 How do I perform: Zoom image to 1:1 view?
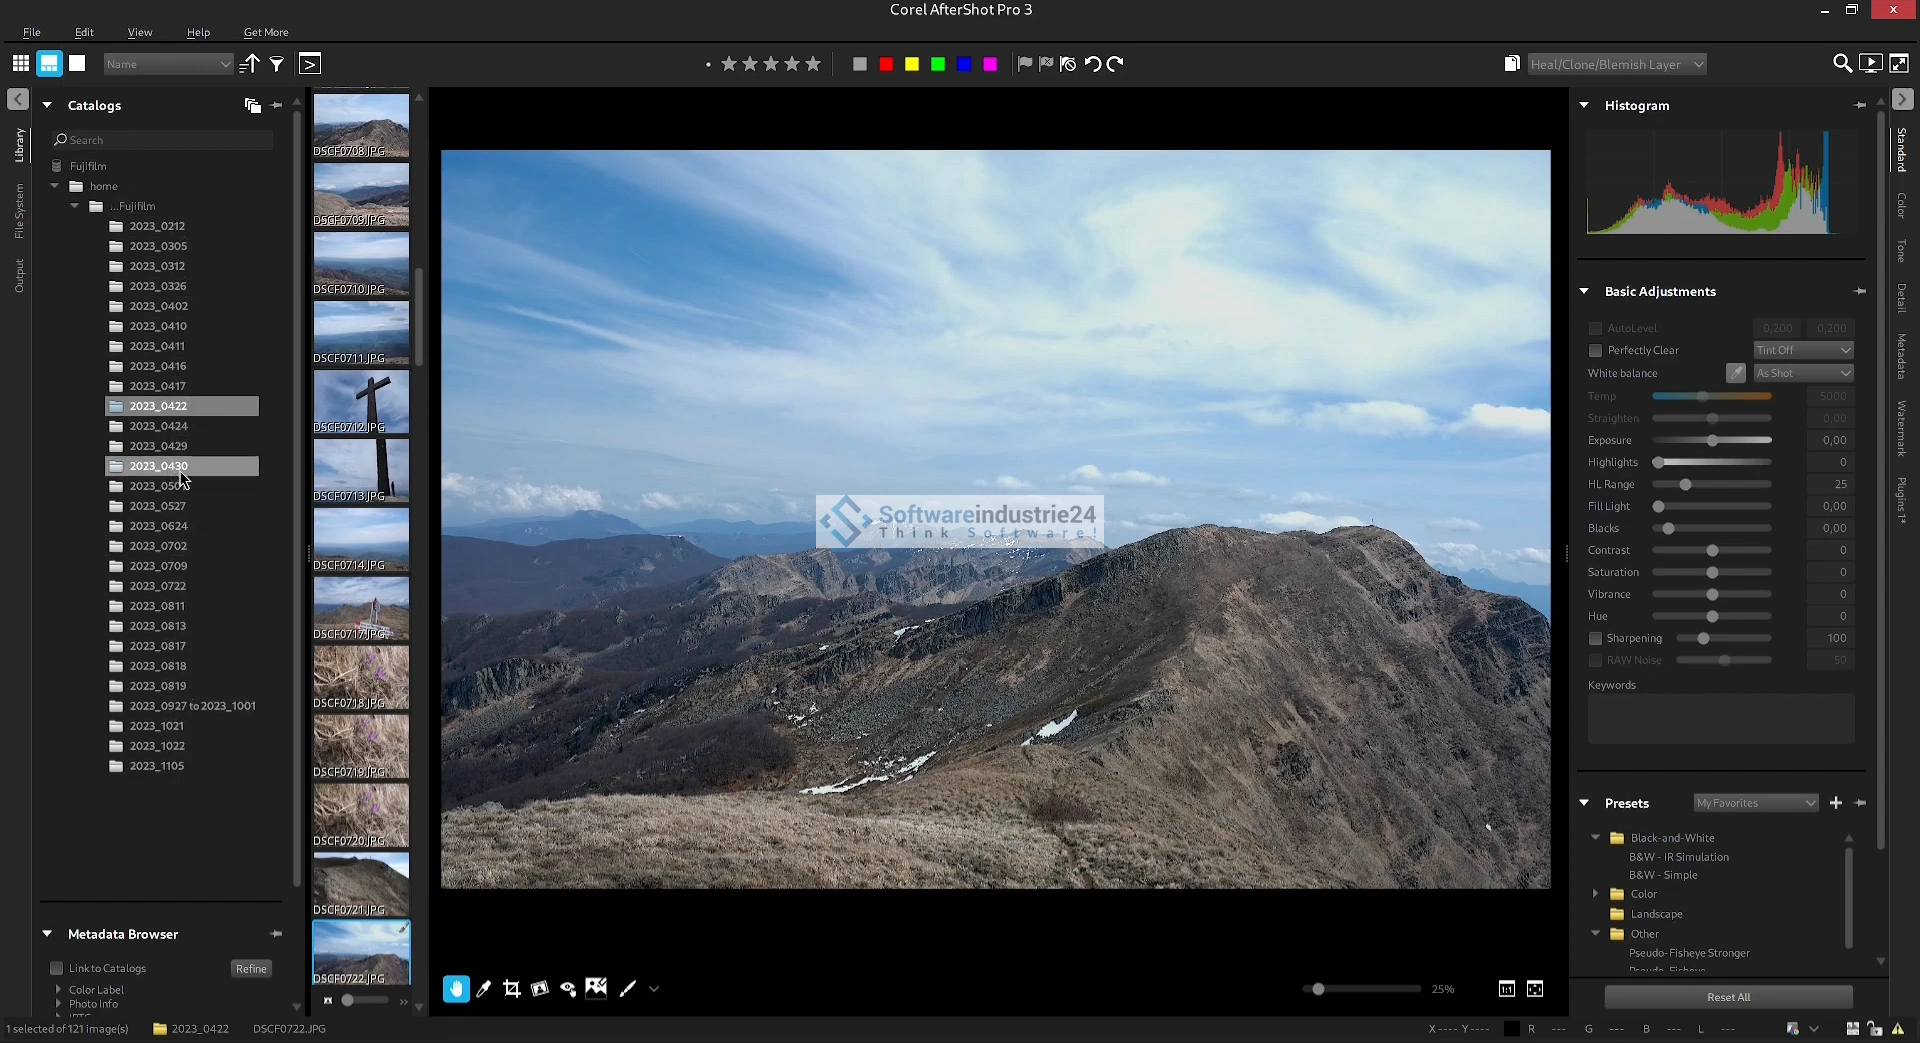(x=1507, y=989)
